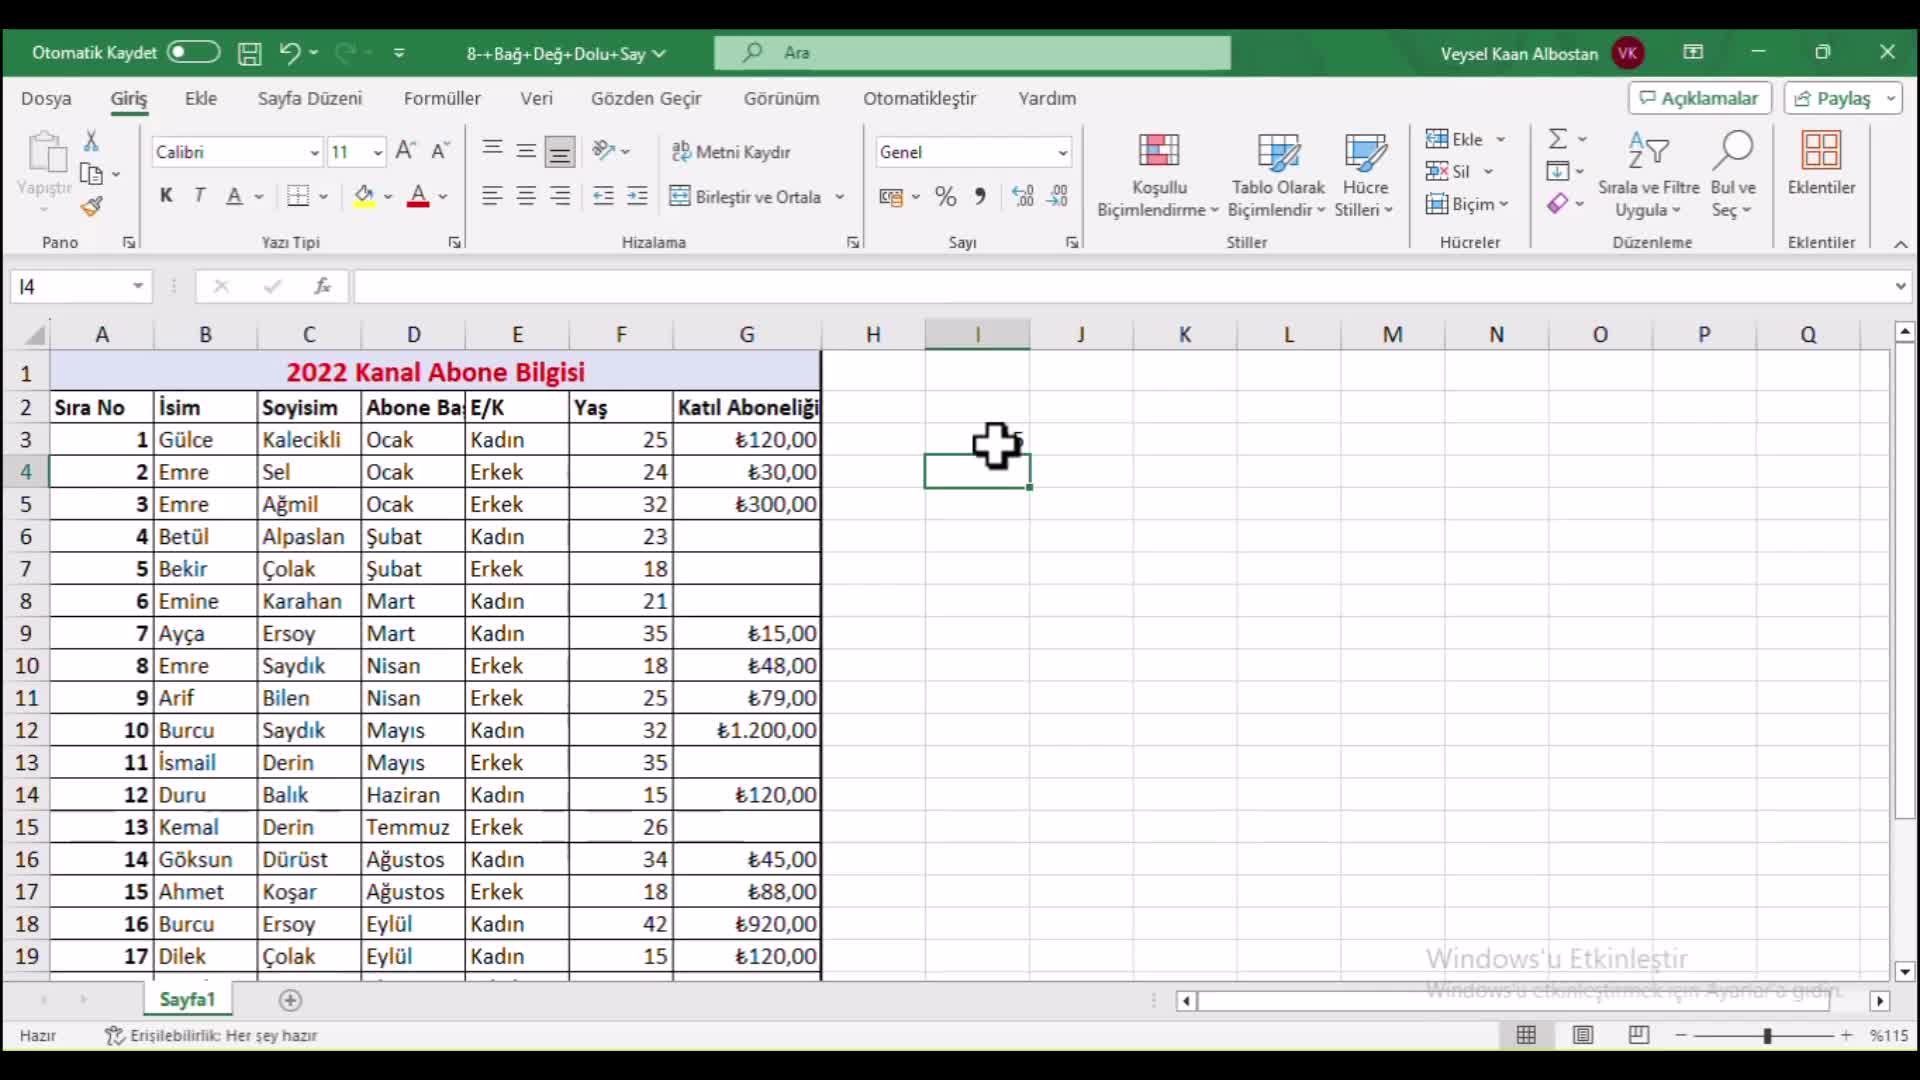The width and height of the screenshot is (1920, 1080).
Task: Switch to Görünüm tab
Action: (x=781, y=98)
